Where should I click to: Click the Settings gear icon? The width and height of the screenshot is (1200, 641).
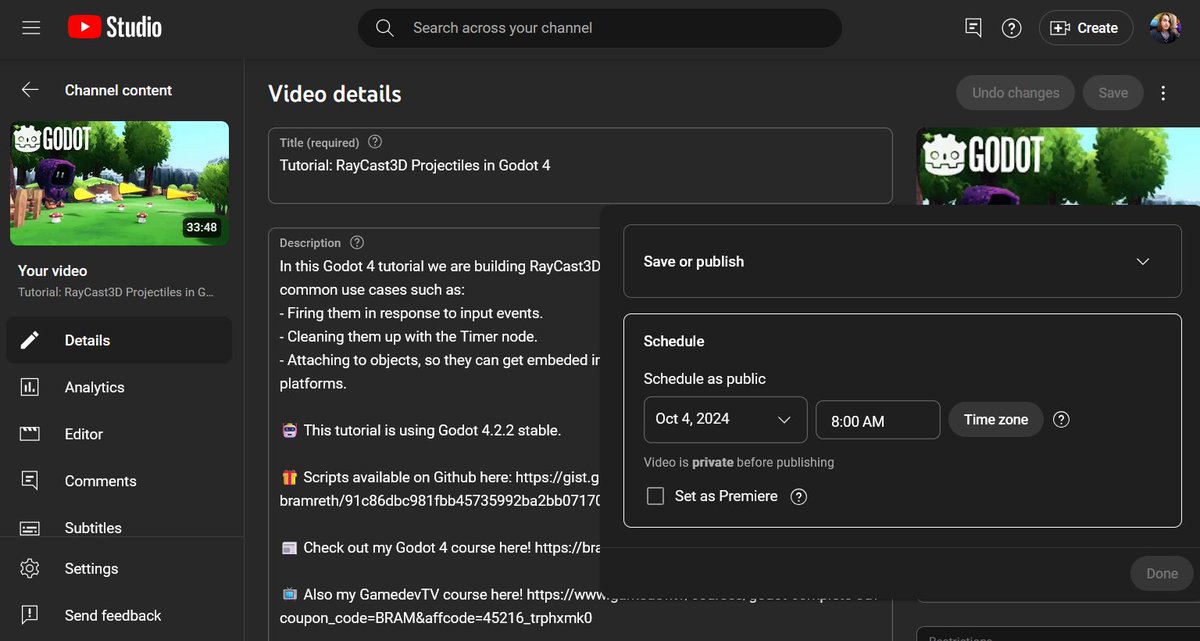tap(30, 569)
